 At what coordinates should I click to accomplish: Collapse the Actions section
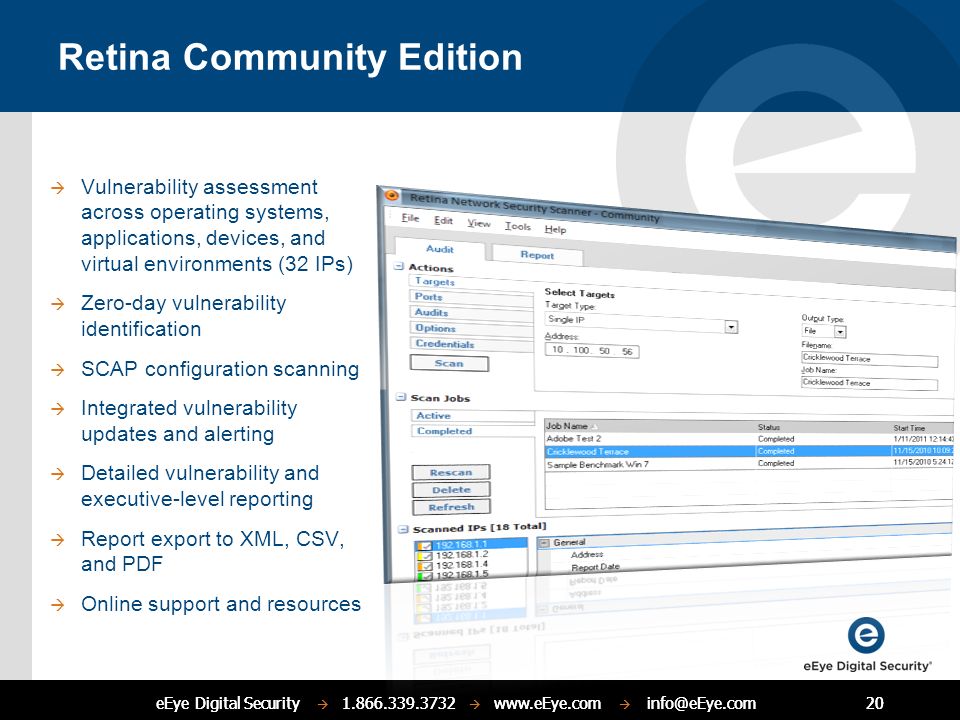coord(399,266)
